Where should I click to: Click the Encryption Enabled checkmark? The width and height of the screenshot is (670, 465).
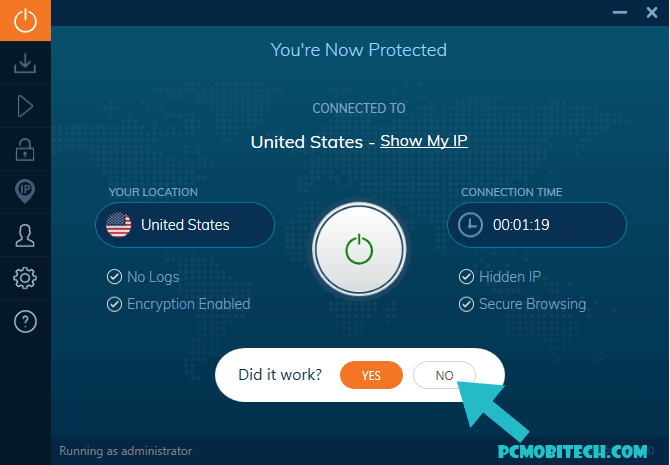pyautogui.click(x=114, y=304)
